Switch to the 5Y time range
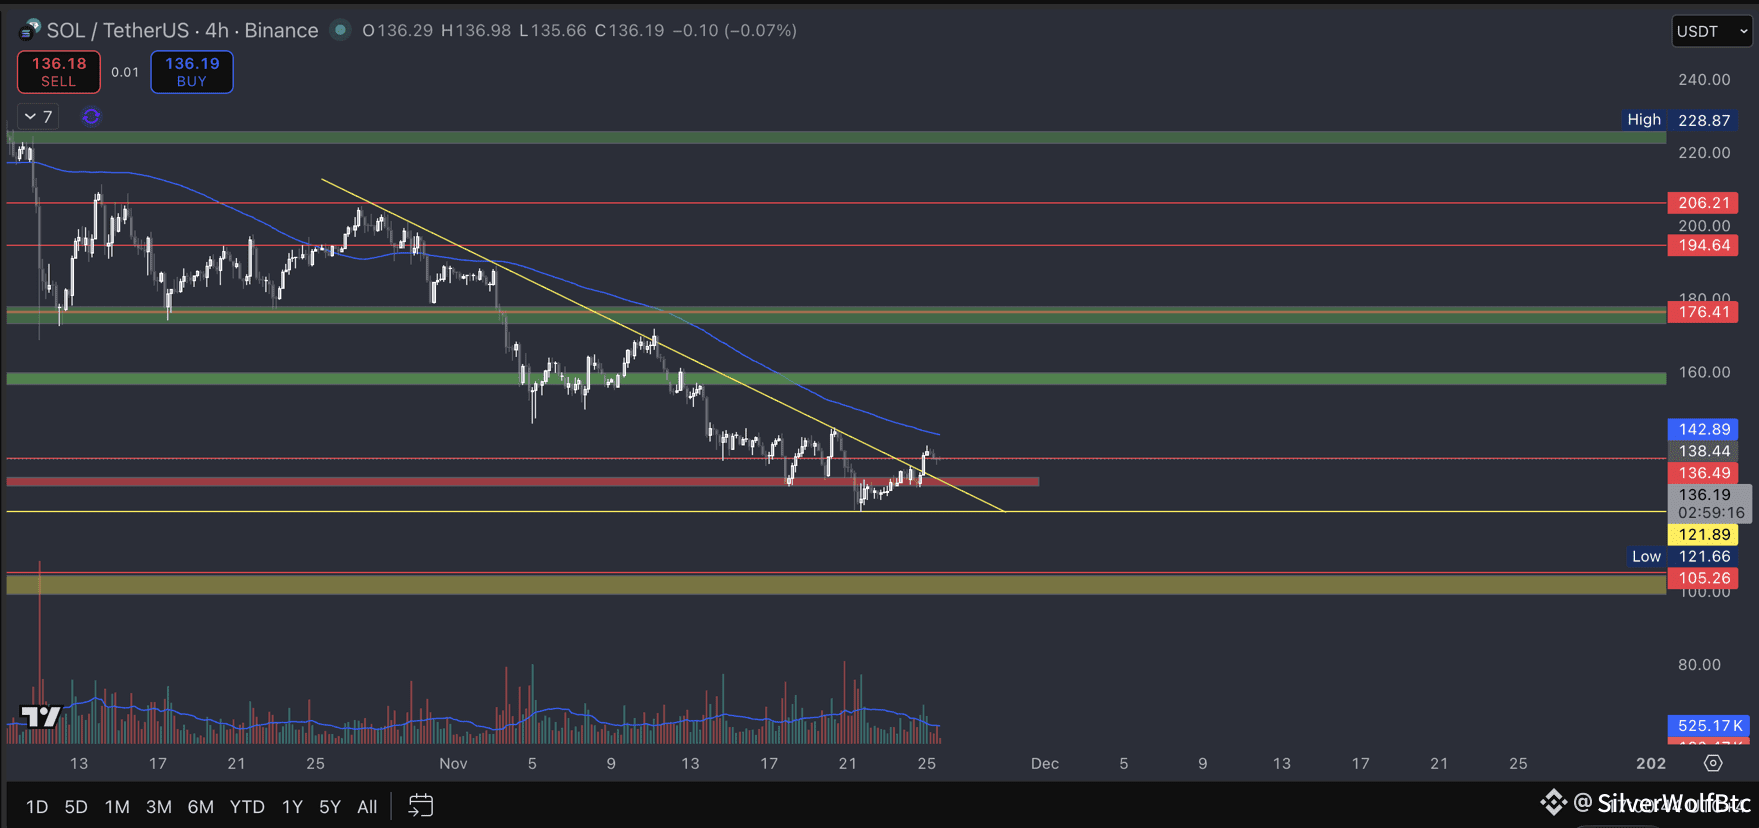The height and width of the screenshot is (828, 1759). (330, 806)
